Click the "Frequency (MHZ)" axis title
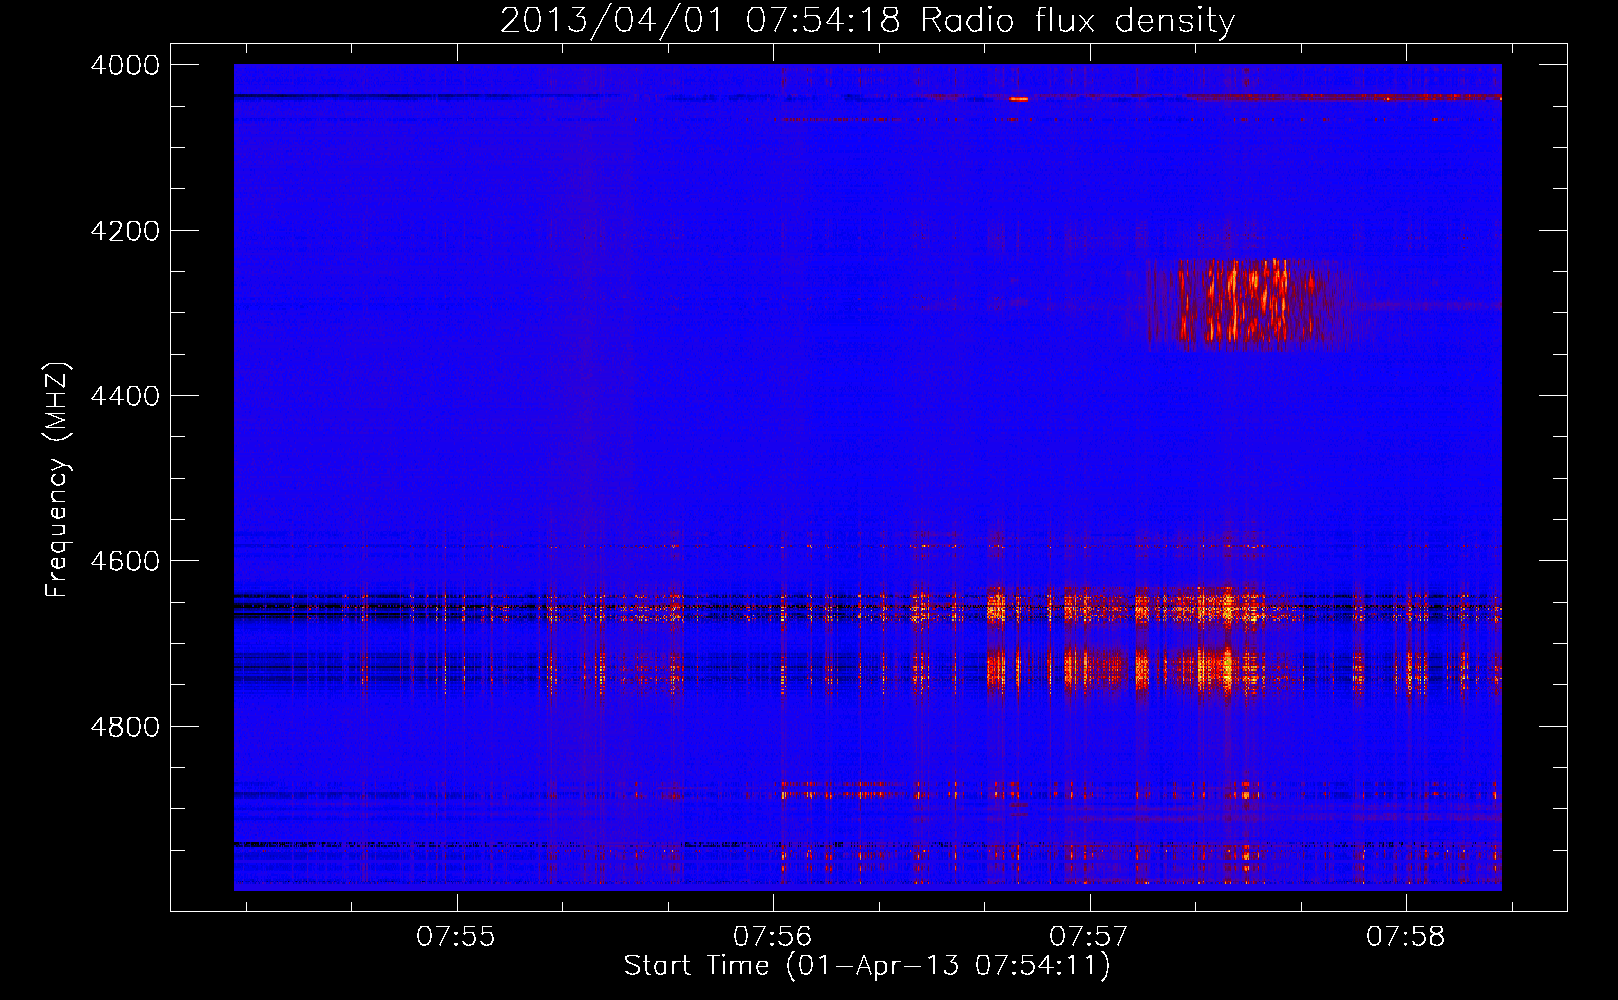 click(x=57, y=480)
